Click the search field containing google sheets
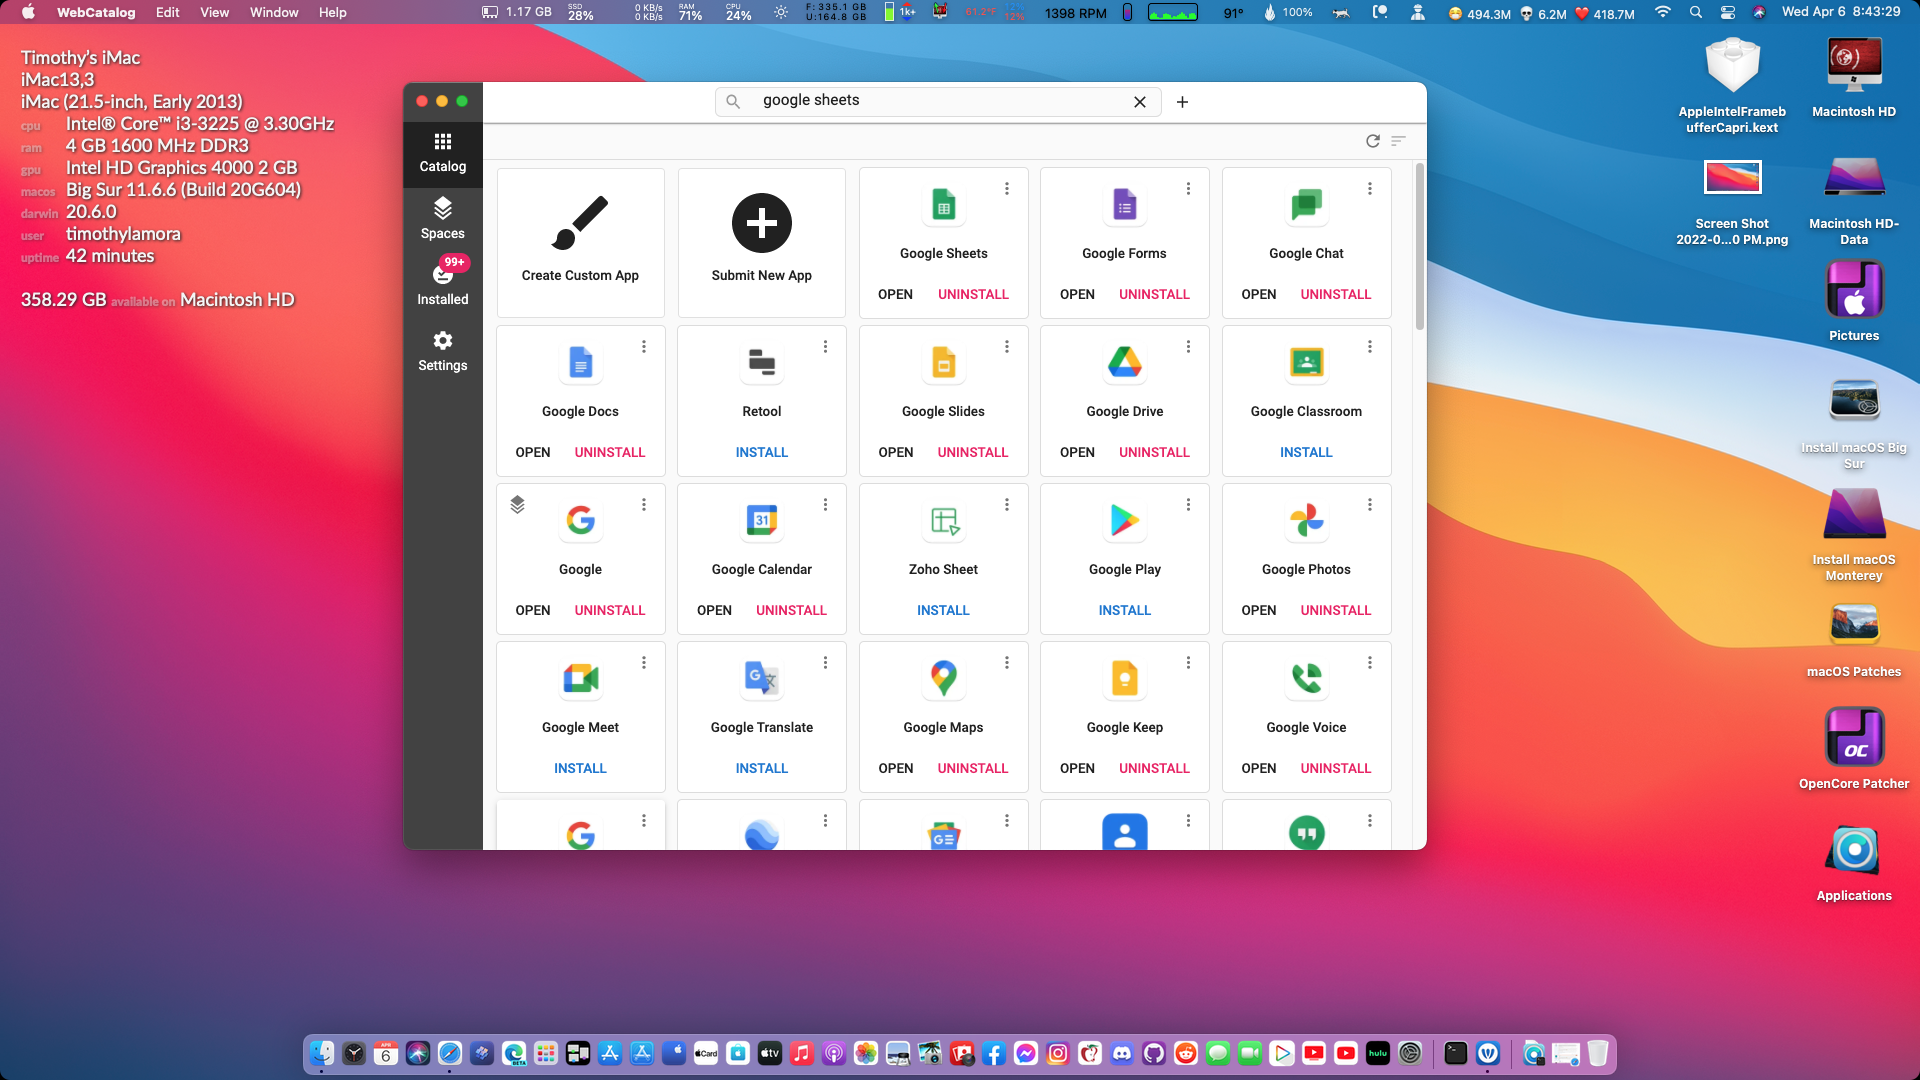Viewport: 1920px width, 1080px height. tap(937, 101)
